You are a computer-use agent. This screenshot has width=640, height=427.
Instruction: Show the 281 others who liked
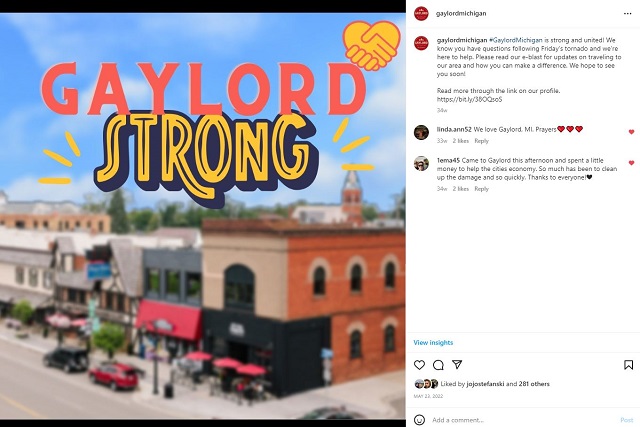click(532, 384)
